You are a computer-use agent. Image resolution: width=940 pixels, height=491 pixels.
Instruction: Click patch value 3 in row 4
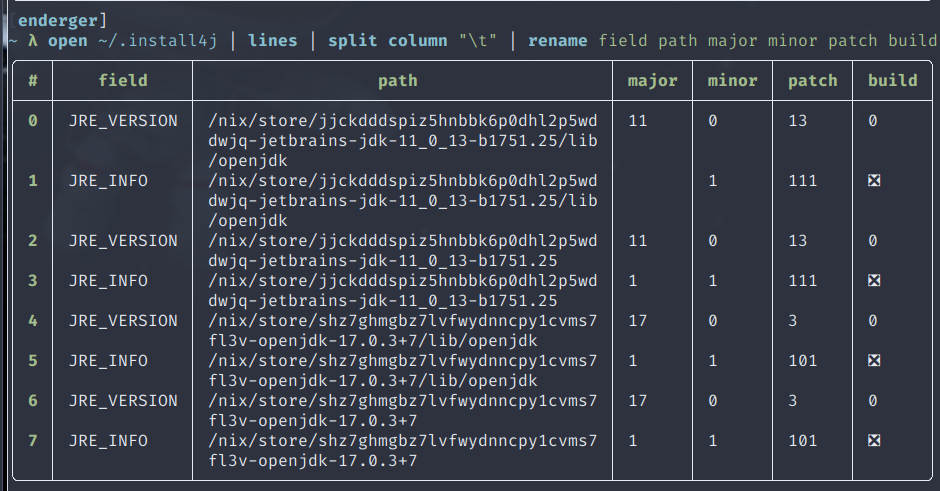[x=793, y=321]
